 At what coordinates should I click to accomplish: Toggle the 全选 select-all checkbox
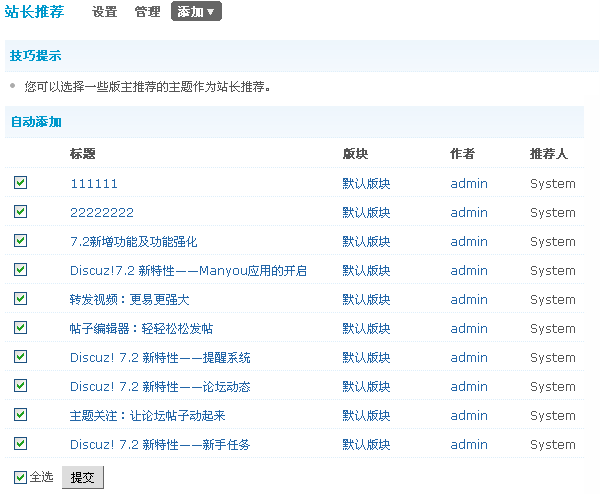pyautogui.click(x=21, y=477)
